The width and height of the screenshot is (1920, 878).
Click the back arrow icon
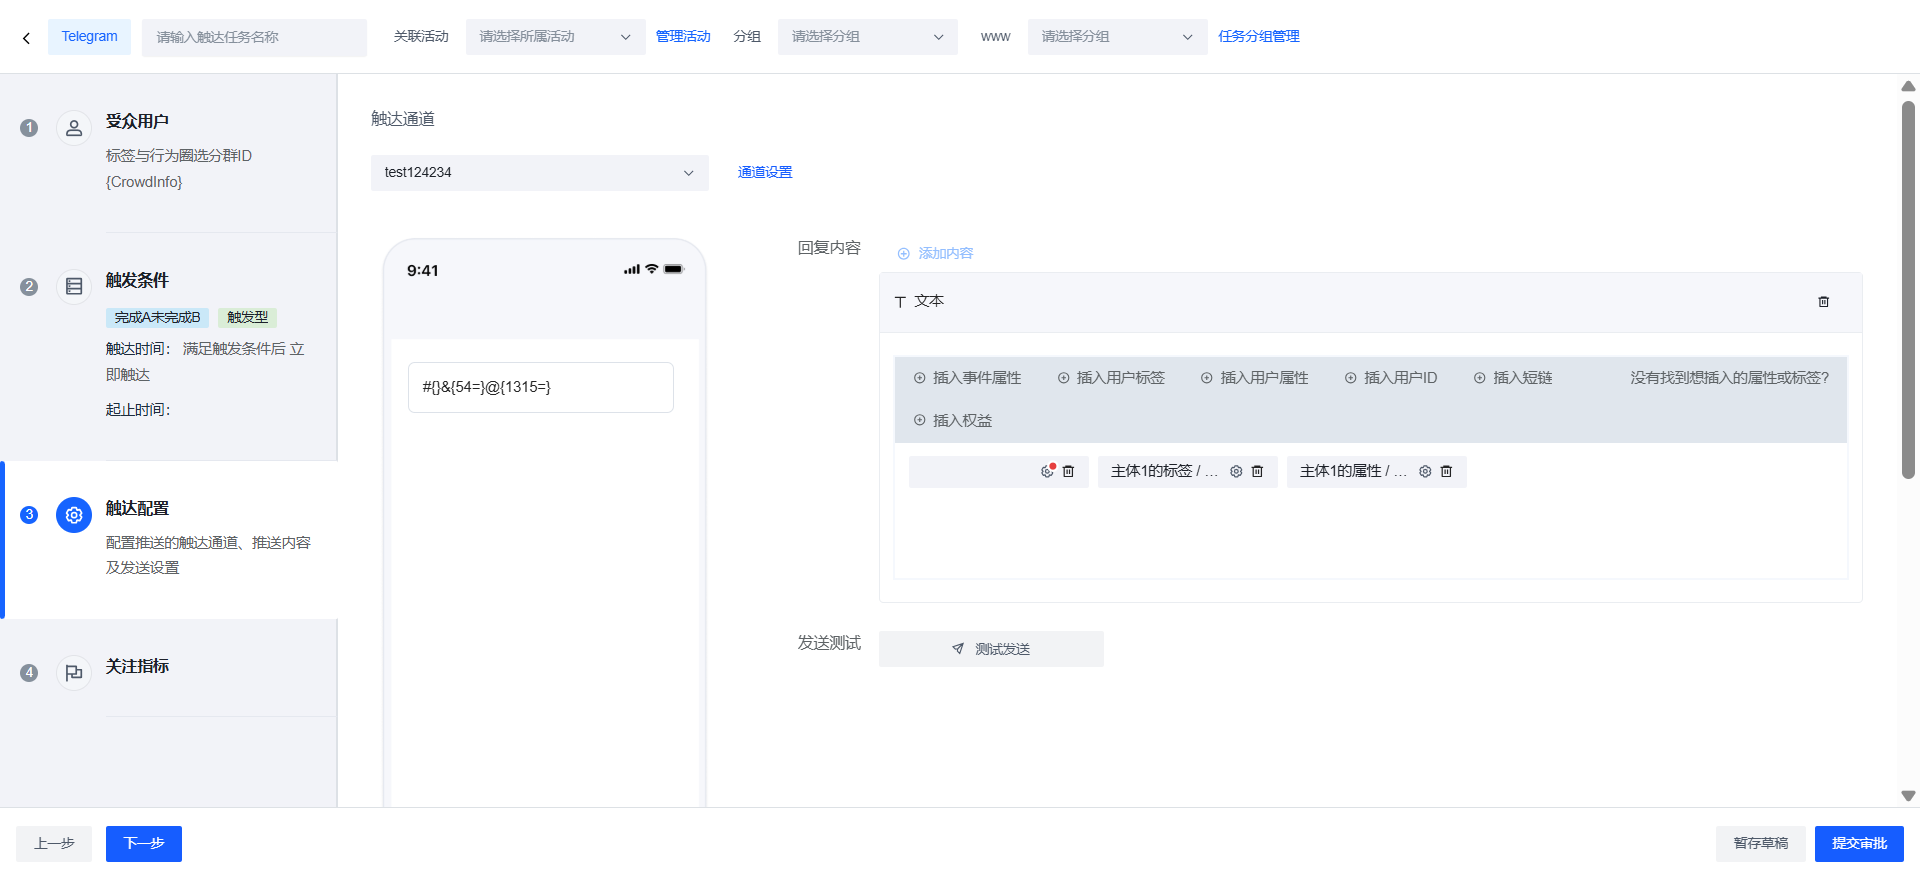click(26, 38)
